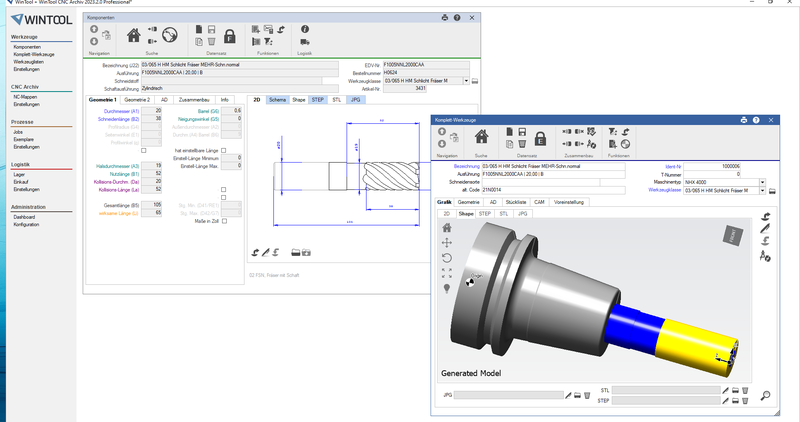Save record in Komponenten Datensatz group
The image size is (800, 422).
pyautogui.click(x=211, y=30)
